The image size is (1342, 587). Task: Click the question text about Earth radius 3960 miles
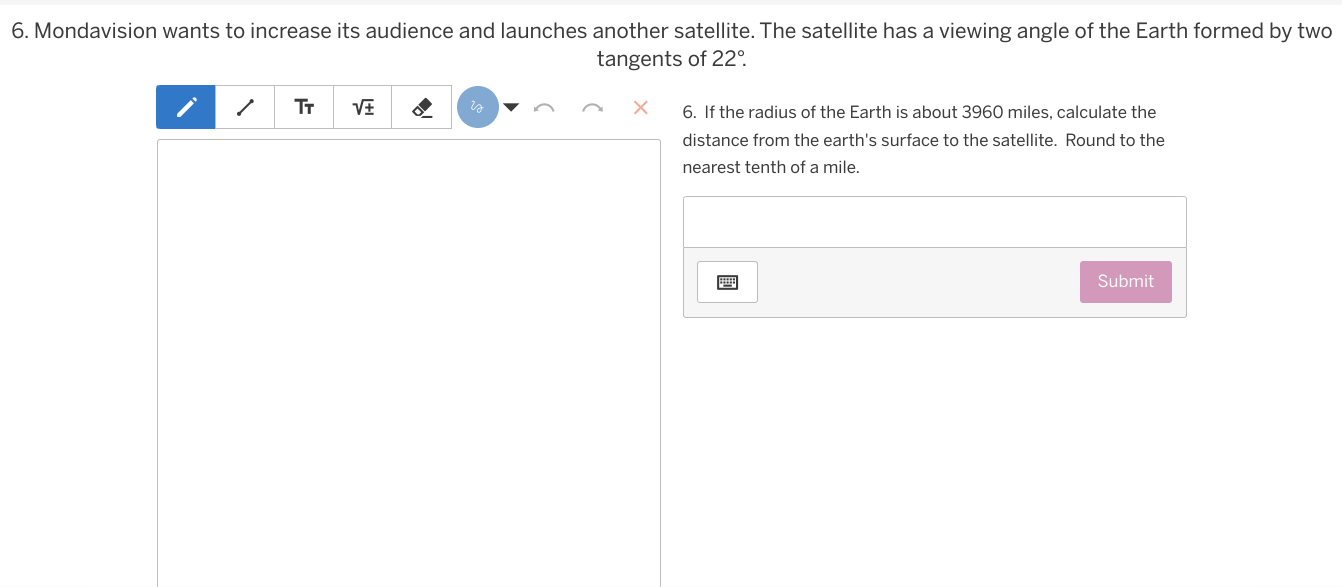[x=924, y=140]
